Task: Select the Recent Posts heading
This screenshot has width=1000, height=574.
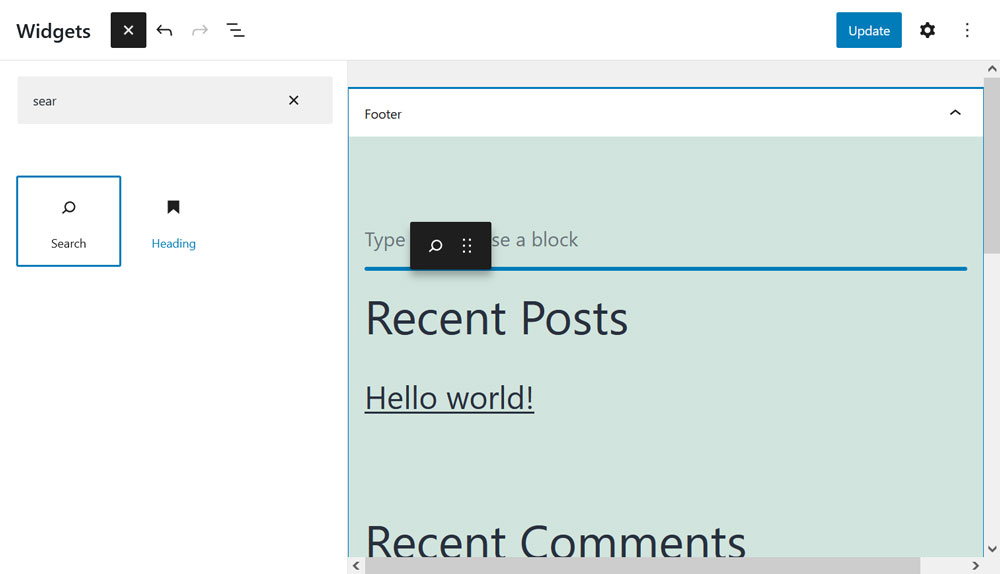Action: [x=496, y=318]
